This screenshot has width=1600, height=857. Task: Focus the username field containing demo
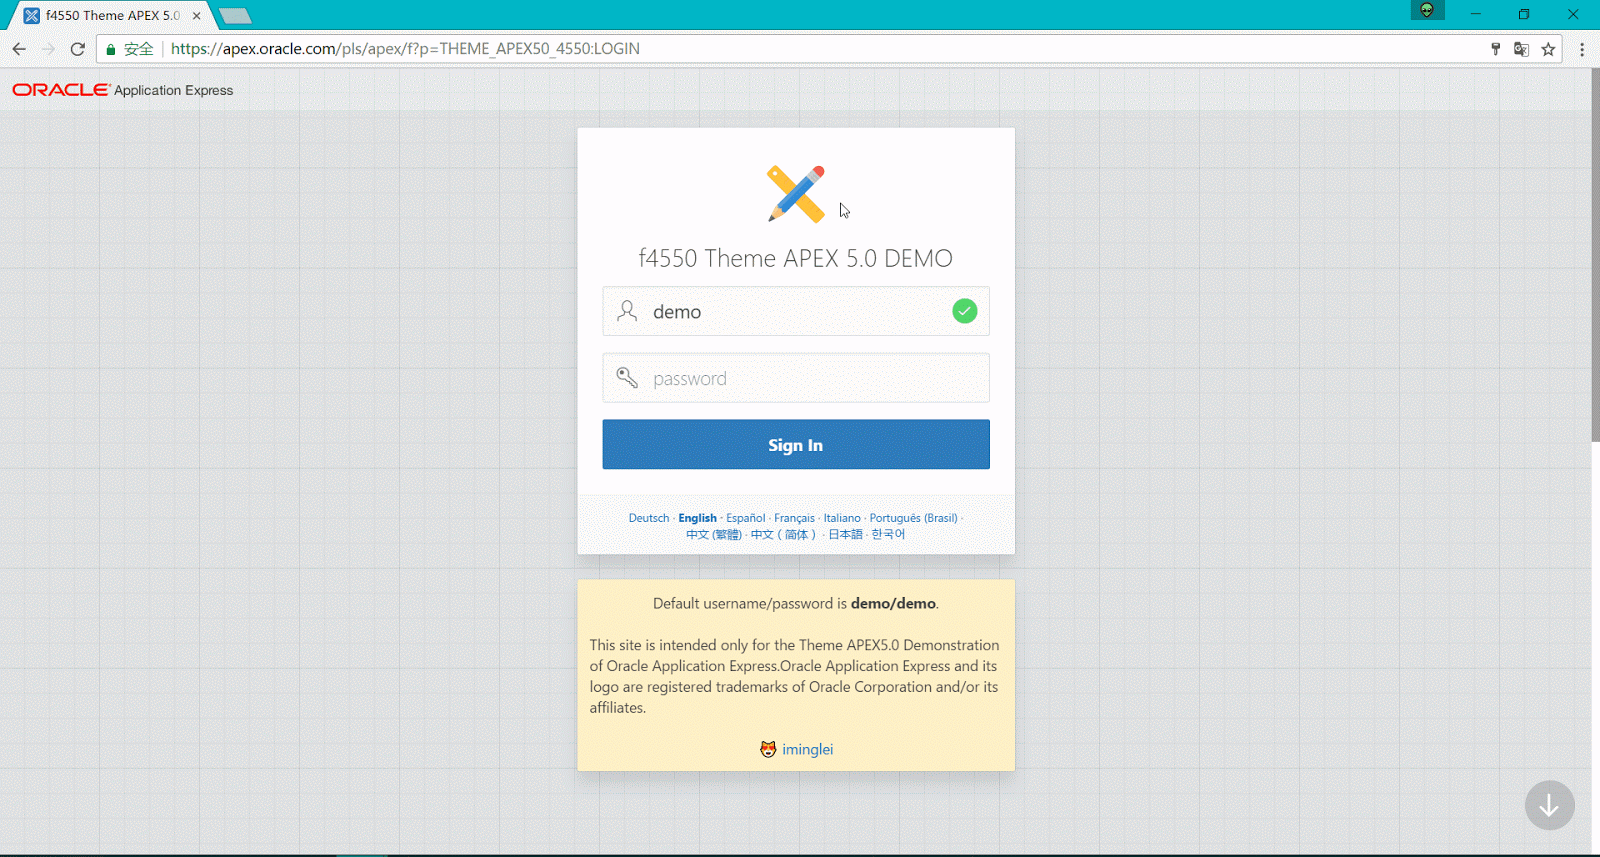coord(796,311)
